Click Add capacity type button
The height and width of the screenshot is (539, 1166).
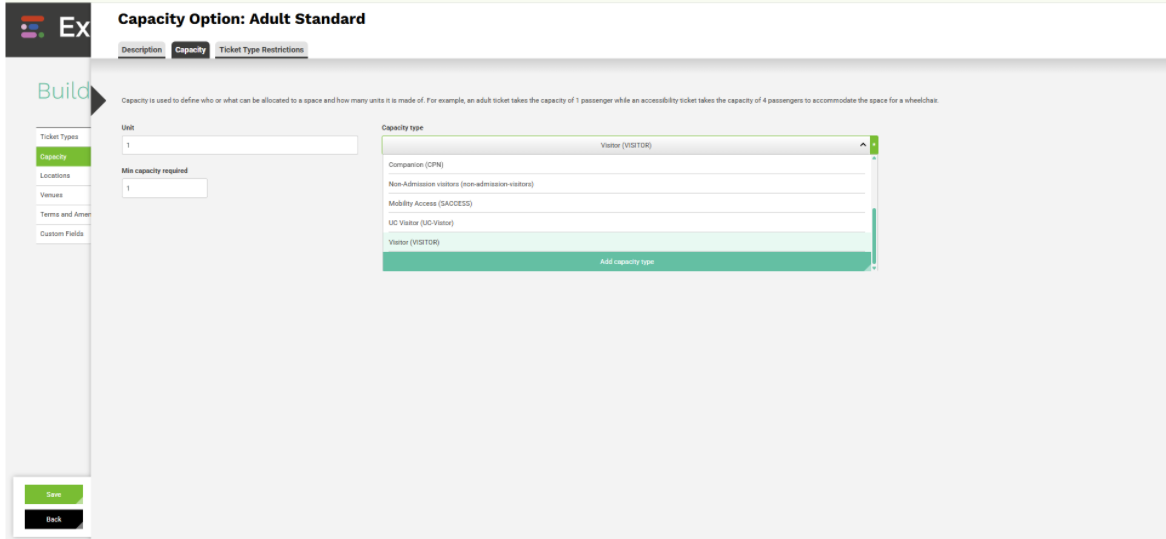627,262
